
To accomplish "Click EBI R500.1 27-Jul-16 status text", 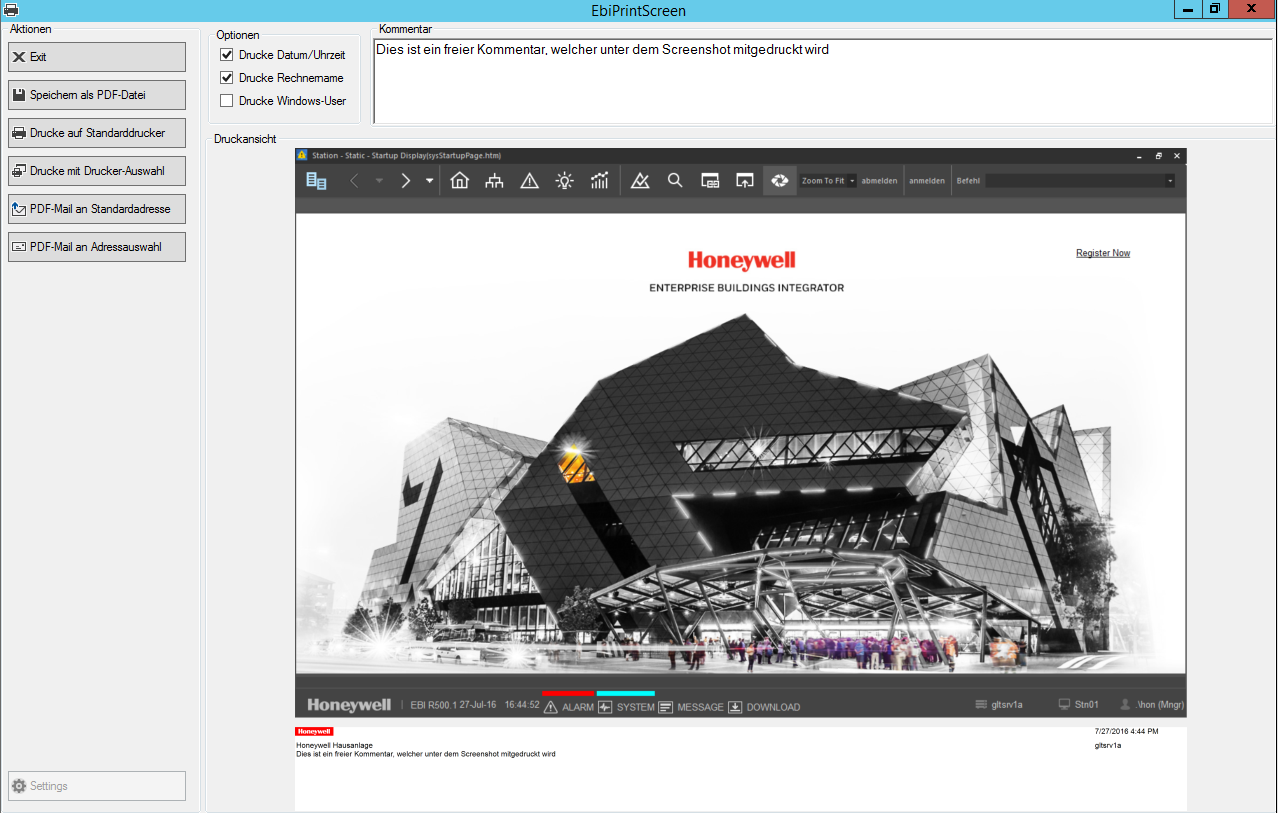I will click(x=454, y=705).
